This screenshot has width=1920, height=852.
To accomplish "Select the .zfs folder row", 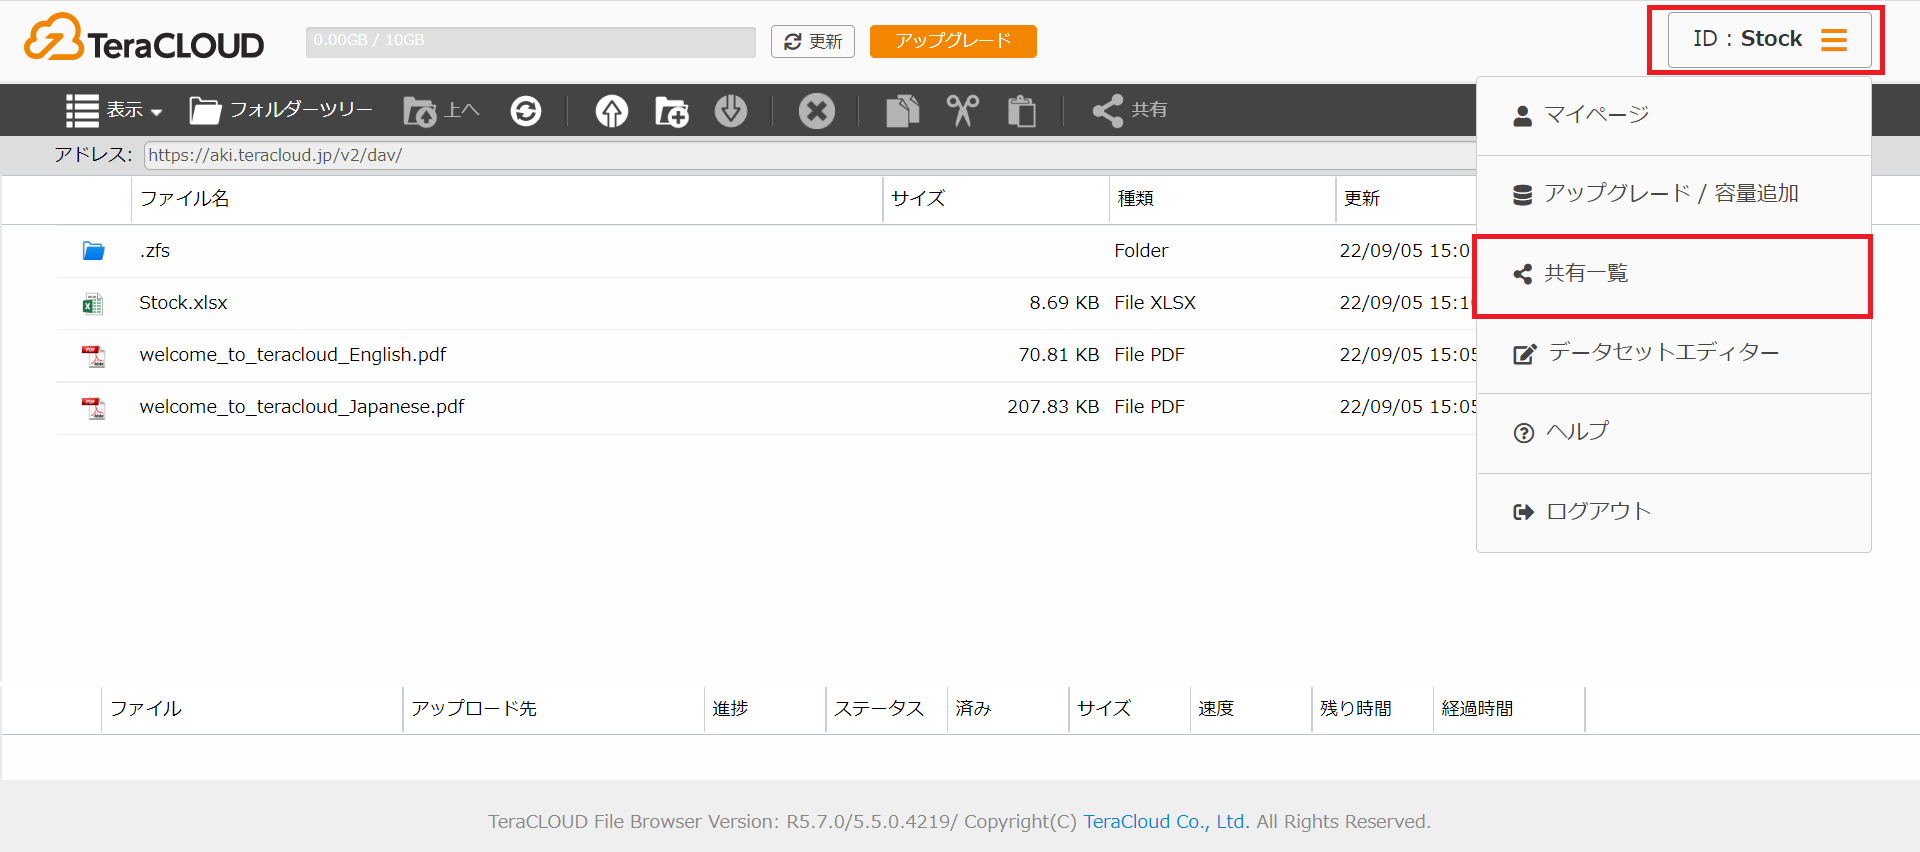I will 766,251.
